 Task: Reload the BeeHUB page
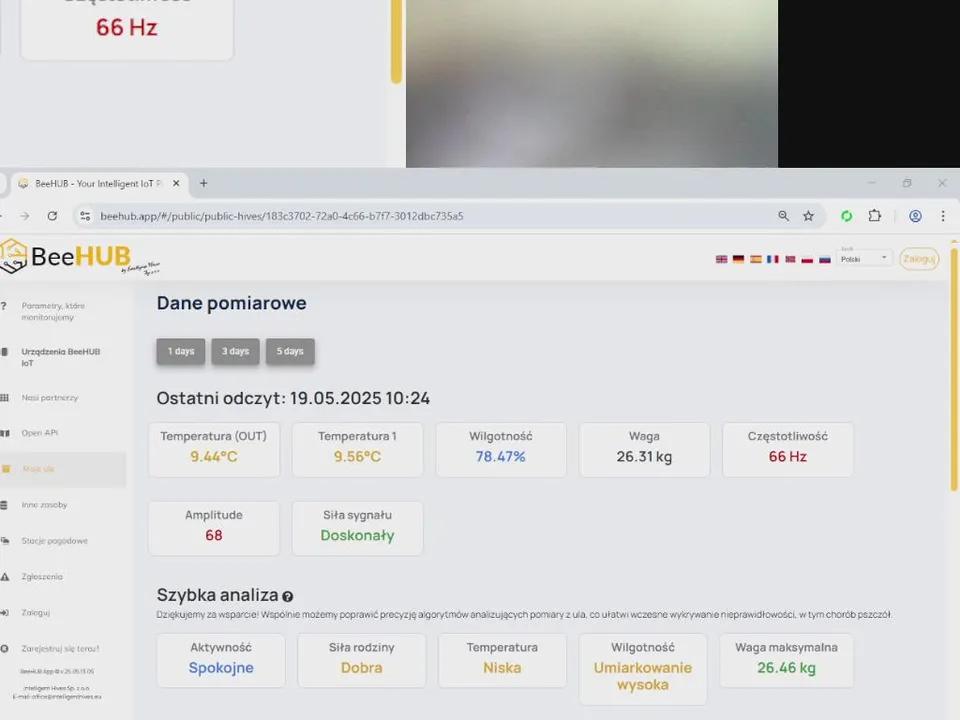[53, 216]
